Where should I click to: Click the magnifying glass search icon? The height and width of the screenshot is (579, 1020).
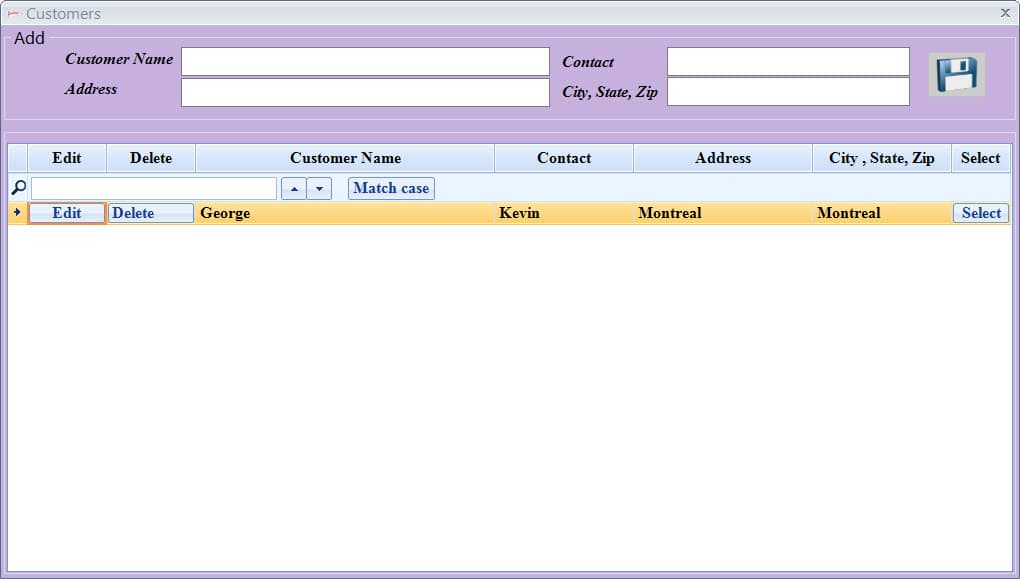(19, 188)
